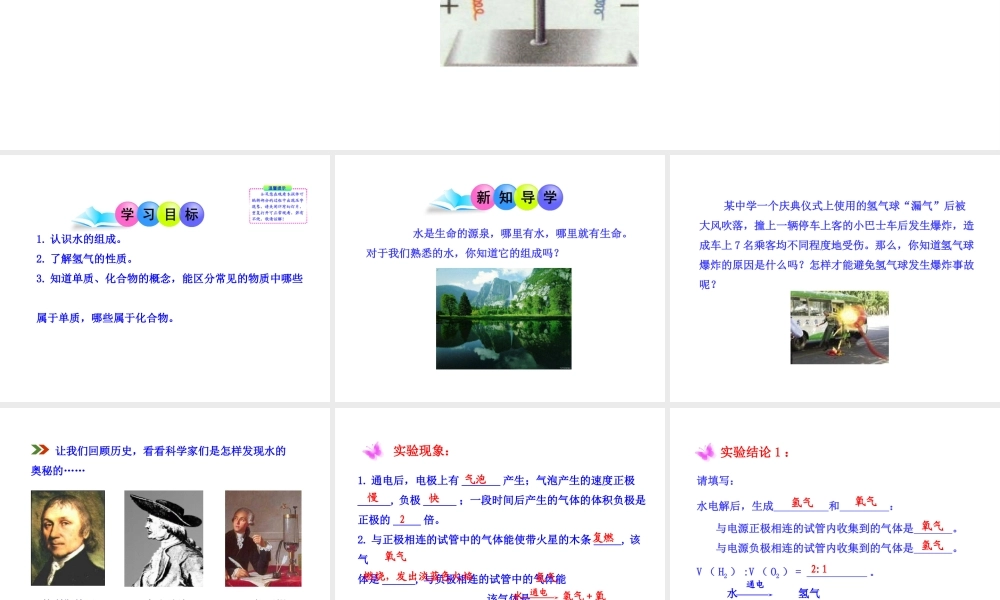Click the line '3. 知道单质、化合物的概念'
This screenshot has width=1000, height=600.
170,279
